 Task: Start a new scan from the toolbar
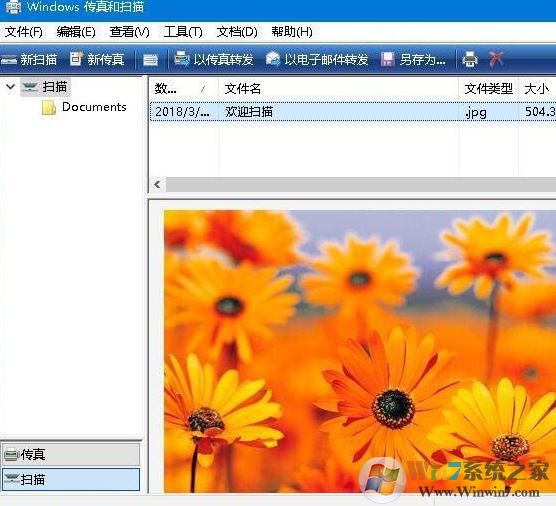(x=29, y=59)
